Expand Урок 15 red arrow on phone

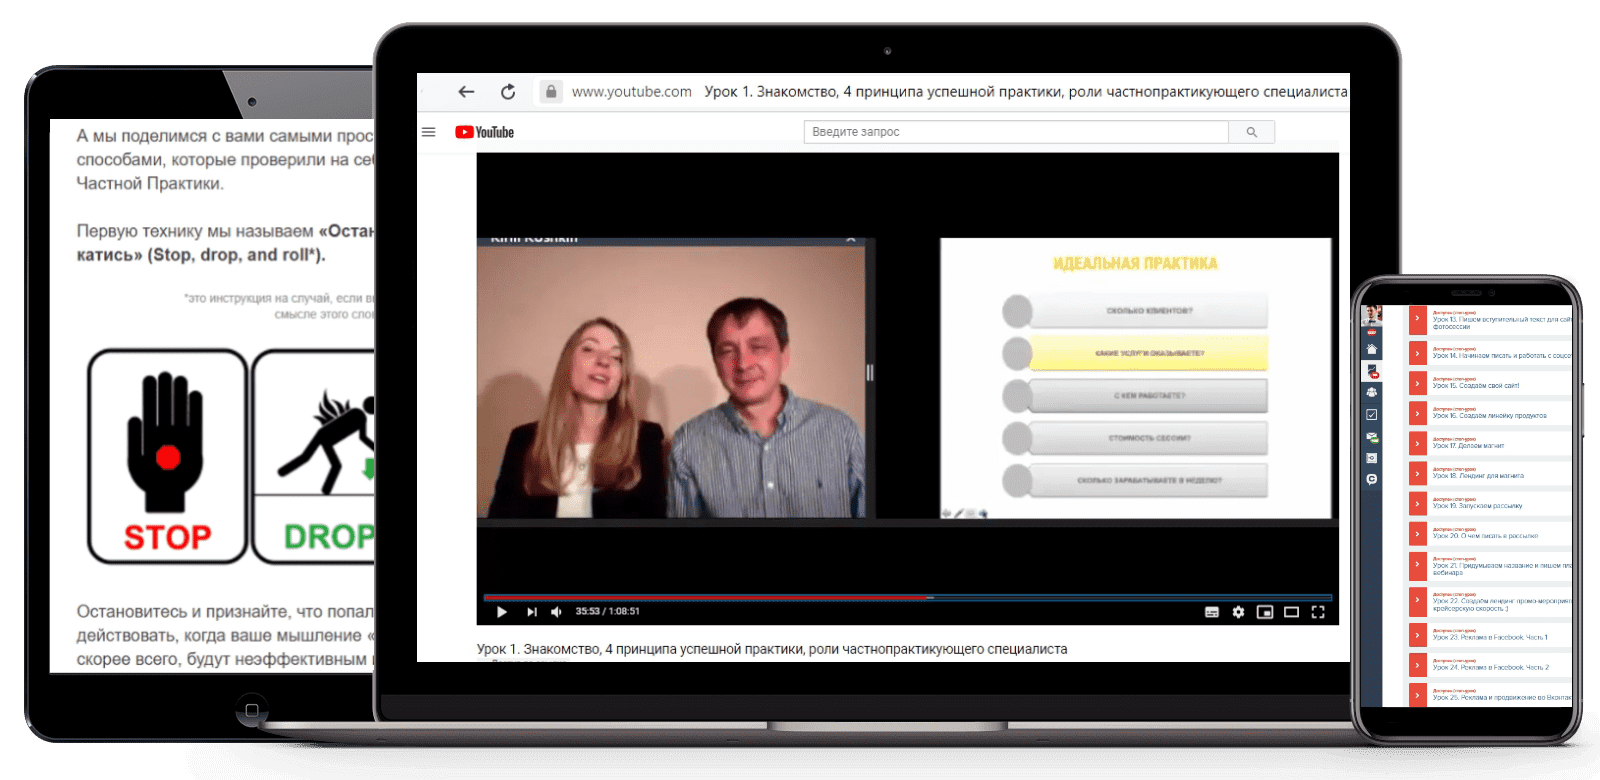(1417, 383)
